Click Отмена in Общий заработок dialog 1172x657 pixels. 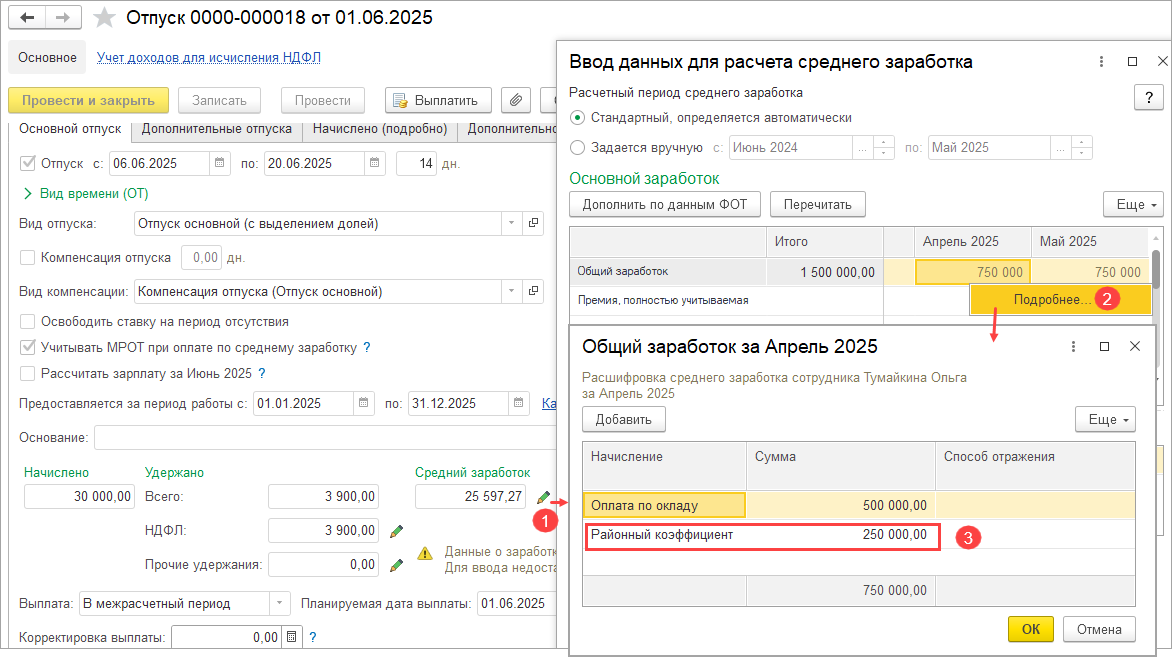coord(1099,629)
